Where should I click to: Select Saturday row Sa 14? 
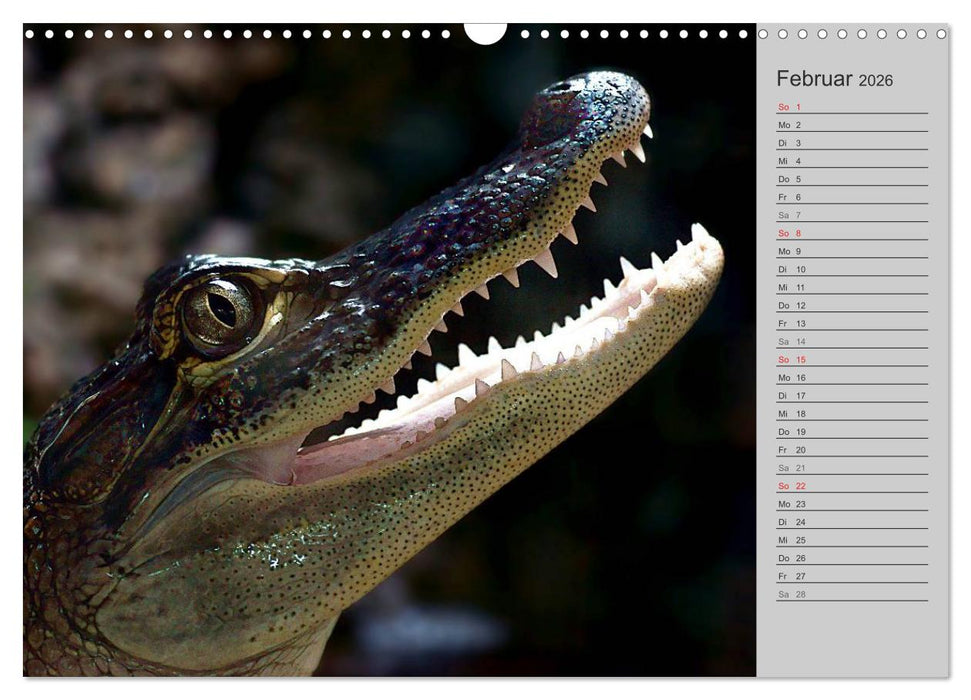pyautogui.click(x=851, y=341)
